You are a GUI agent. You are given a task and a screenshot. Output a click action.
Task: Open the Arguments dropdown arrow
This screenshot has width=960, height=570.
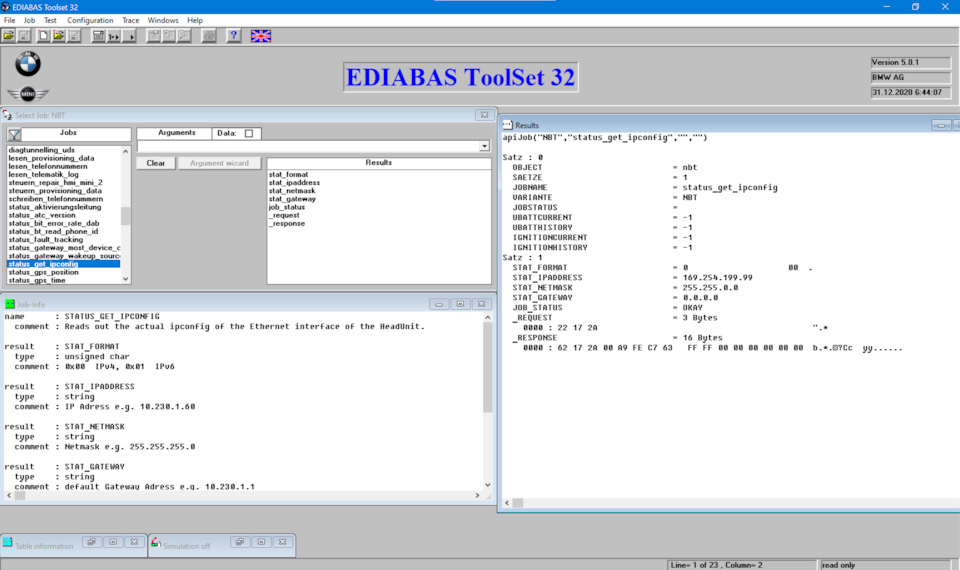click(484, 146)
